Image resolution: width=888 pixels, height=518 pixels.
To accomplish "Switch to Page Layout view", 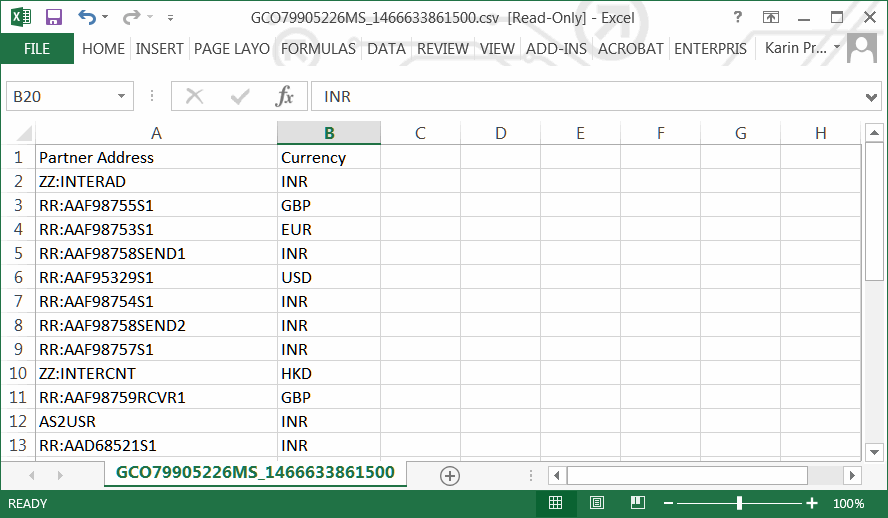I will (x=596, y=503).
